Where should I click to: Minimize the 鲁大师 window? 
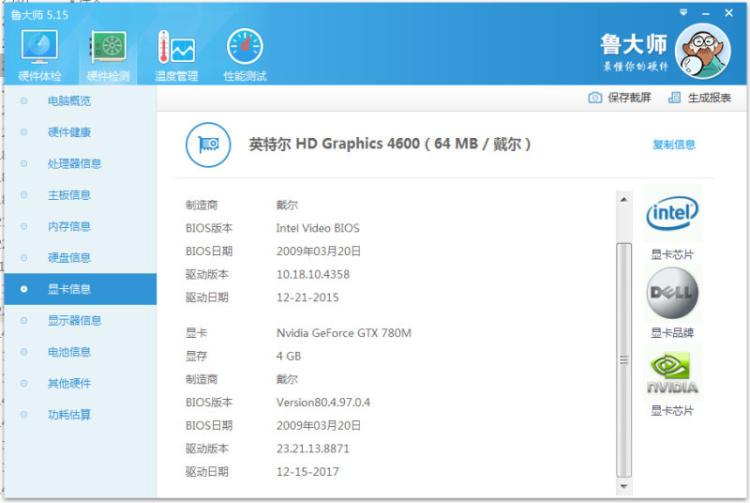point(706,14)
